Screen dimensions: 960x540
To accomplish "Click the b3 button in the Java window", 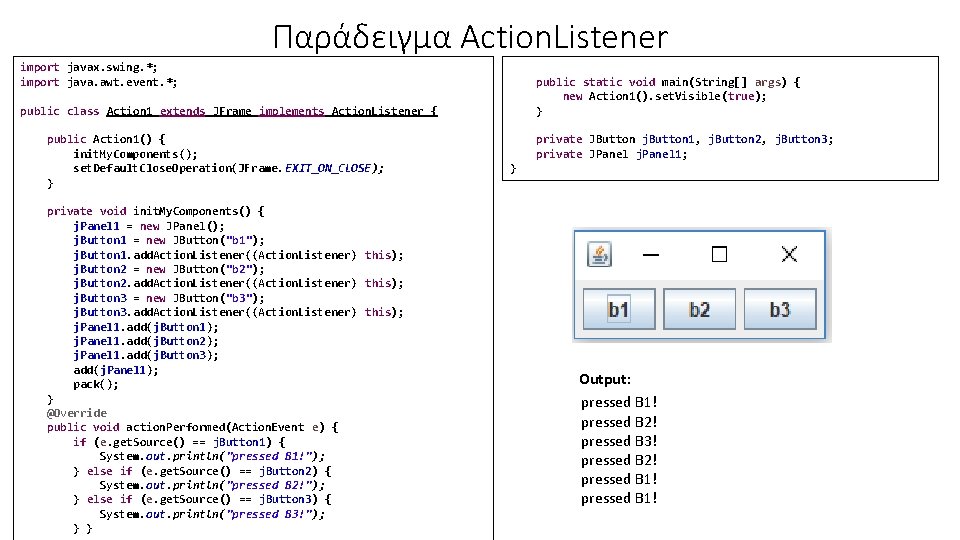I will pyautogui.click(x=780, y=309).
